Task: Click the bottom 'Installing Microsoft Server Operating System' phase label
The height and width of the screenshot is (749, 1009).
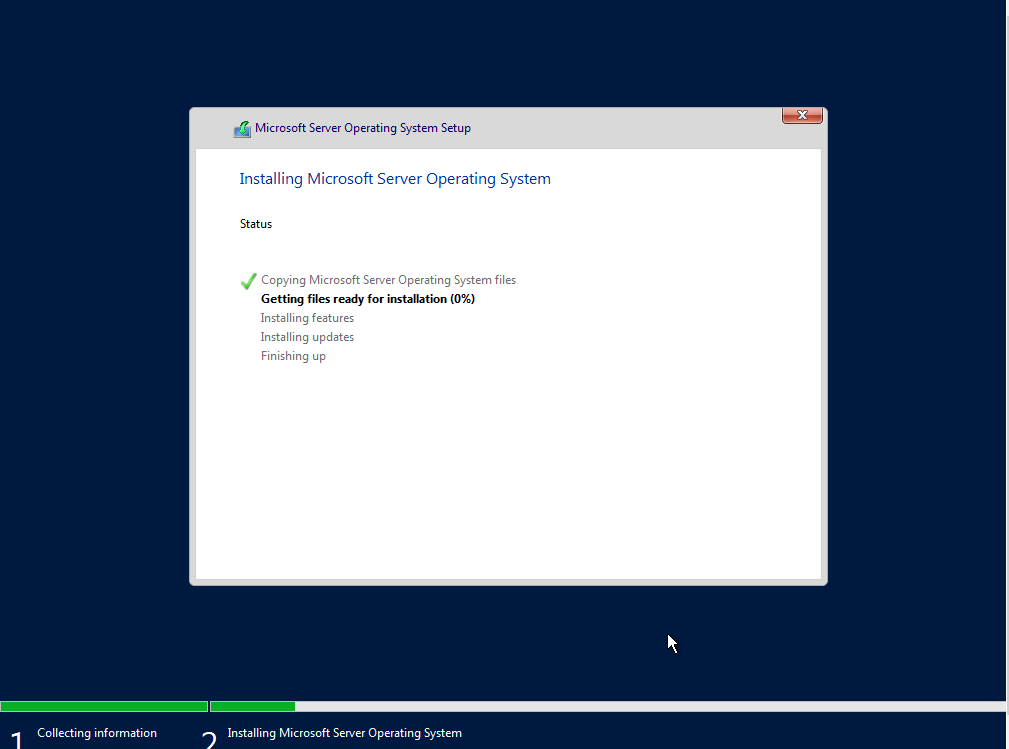Action: 344,733
